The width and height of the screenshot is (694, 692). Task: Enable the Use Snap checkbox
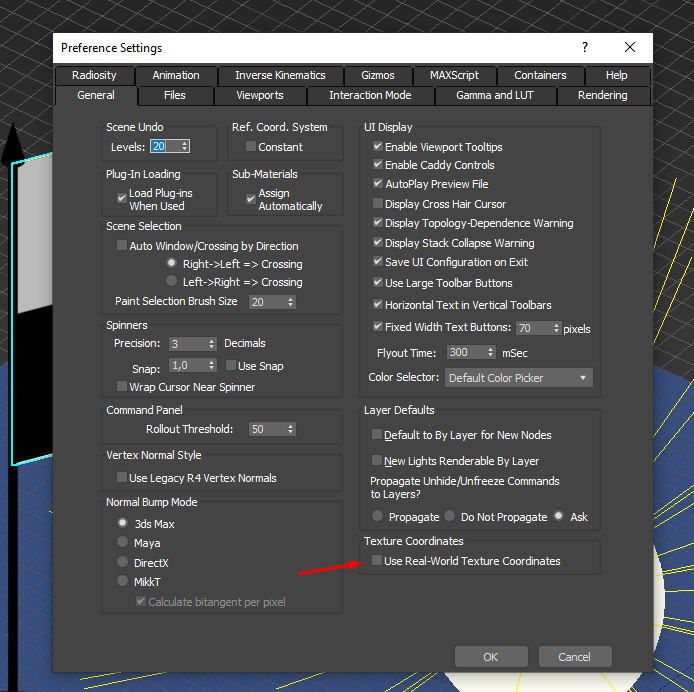click(x=231, y=365)
